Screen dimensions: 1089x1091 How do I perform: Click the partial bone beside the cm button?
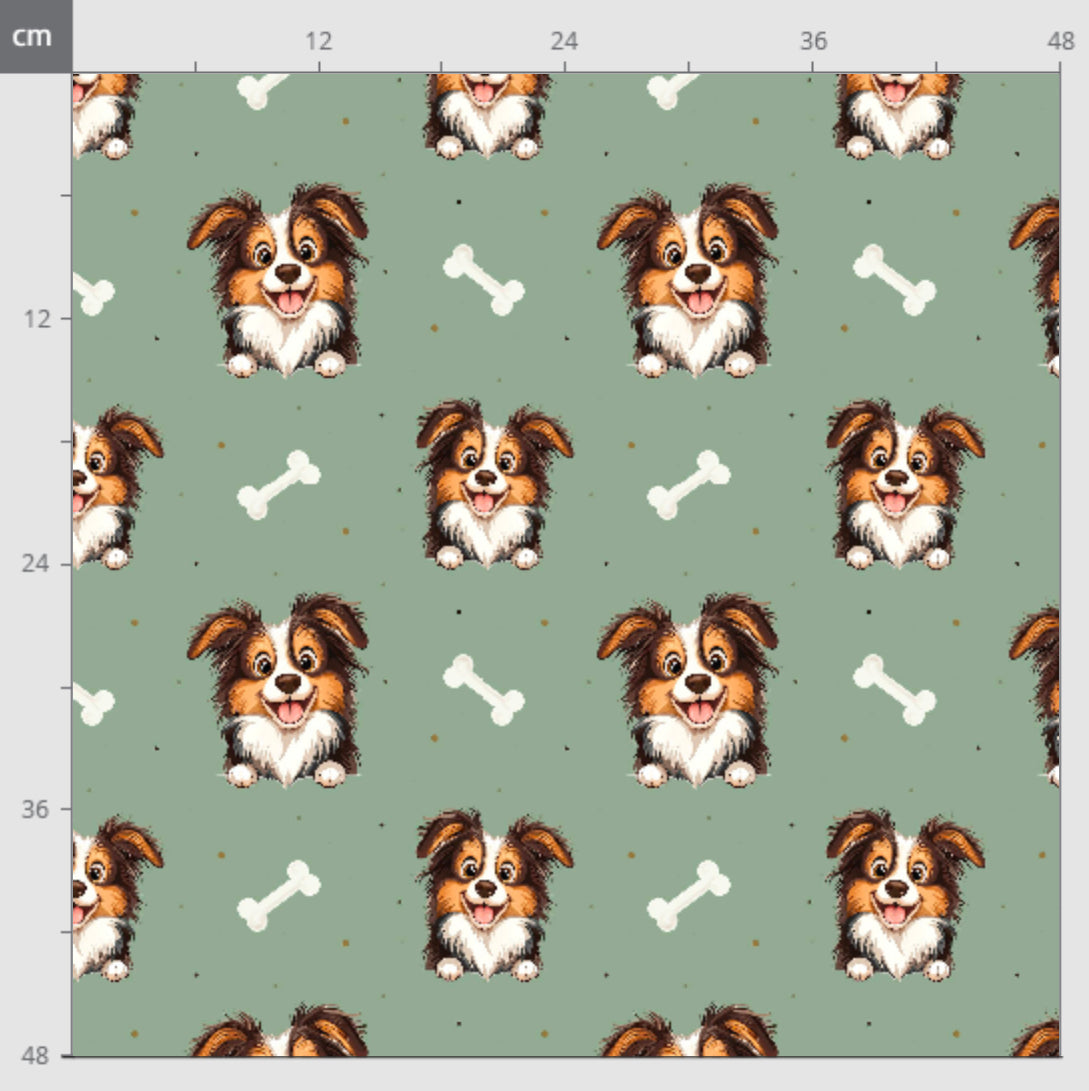pyautogui.click(x=262, y=90)
